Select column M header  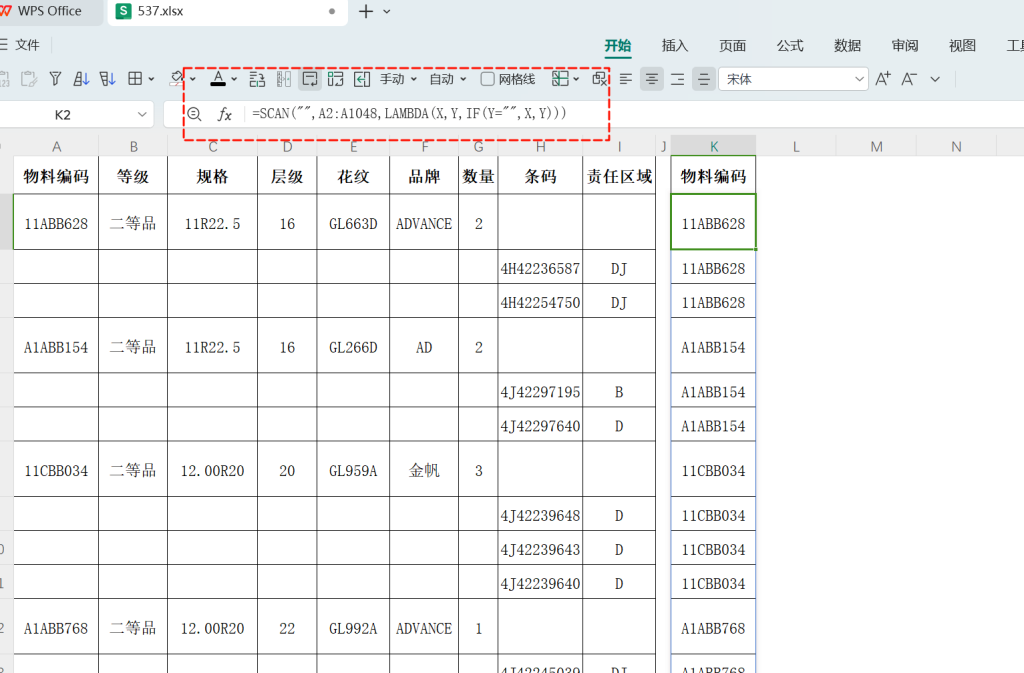(876, 146)
